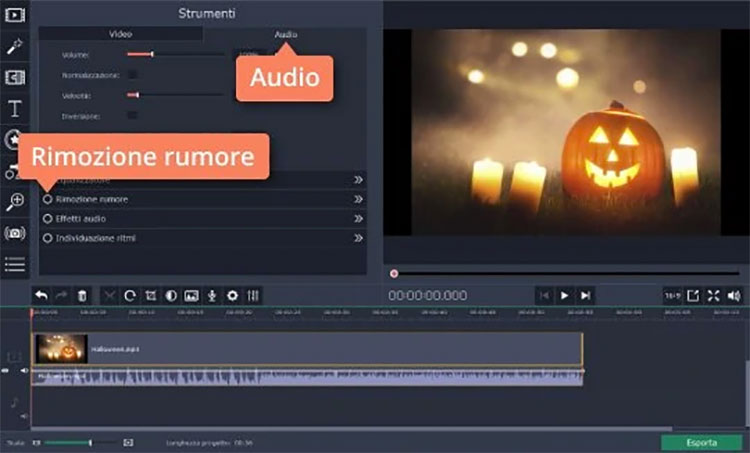Click the preview seek bar

click(564, 274)
